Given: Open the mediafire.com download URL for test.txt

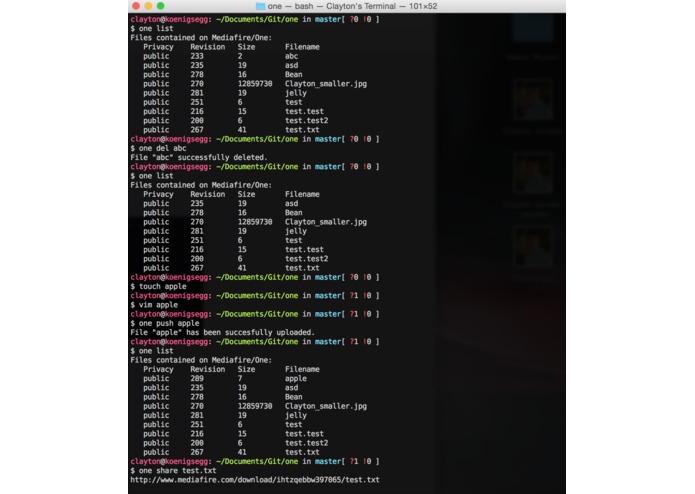Looking at the screenshot, I should [x=255, y=480].
